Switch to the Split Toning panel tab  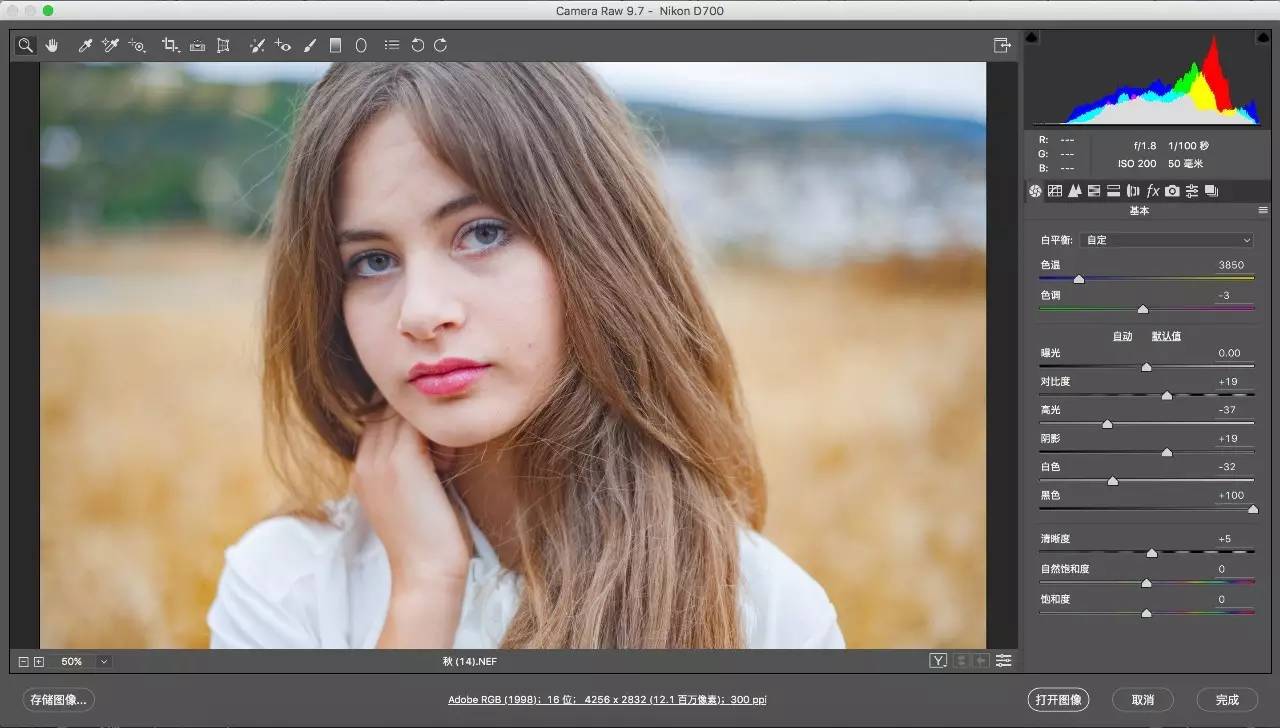point(1113,191)
